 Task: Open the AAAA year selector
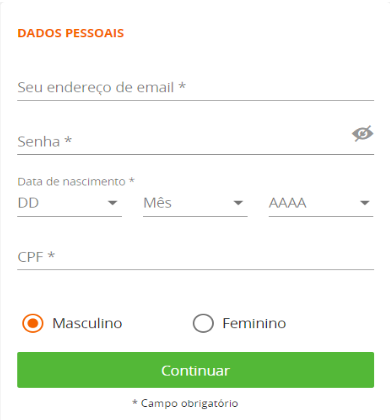(321, 203)
